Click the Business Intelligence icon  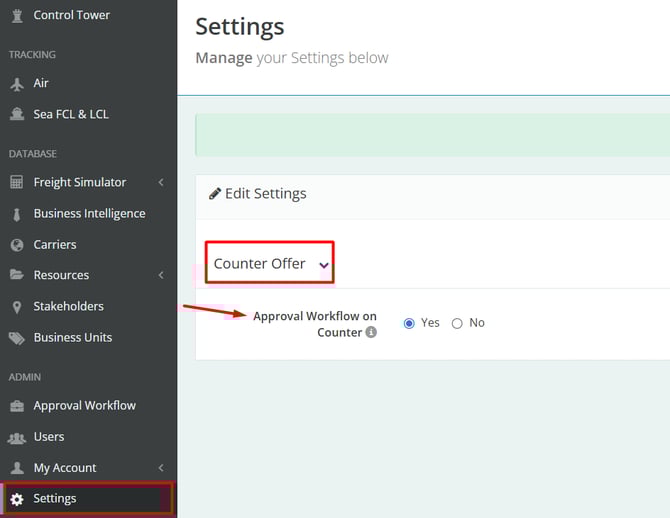[16, 213]
